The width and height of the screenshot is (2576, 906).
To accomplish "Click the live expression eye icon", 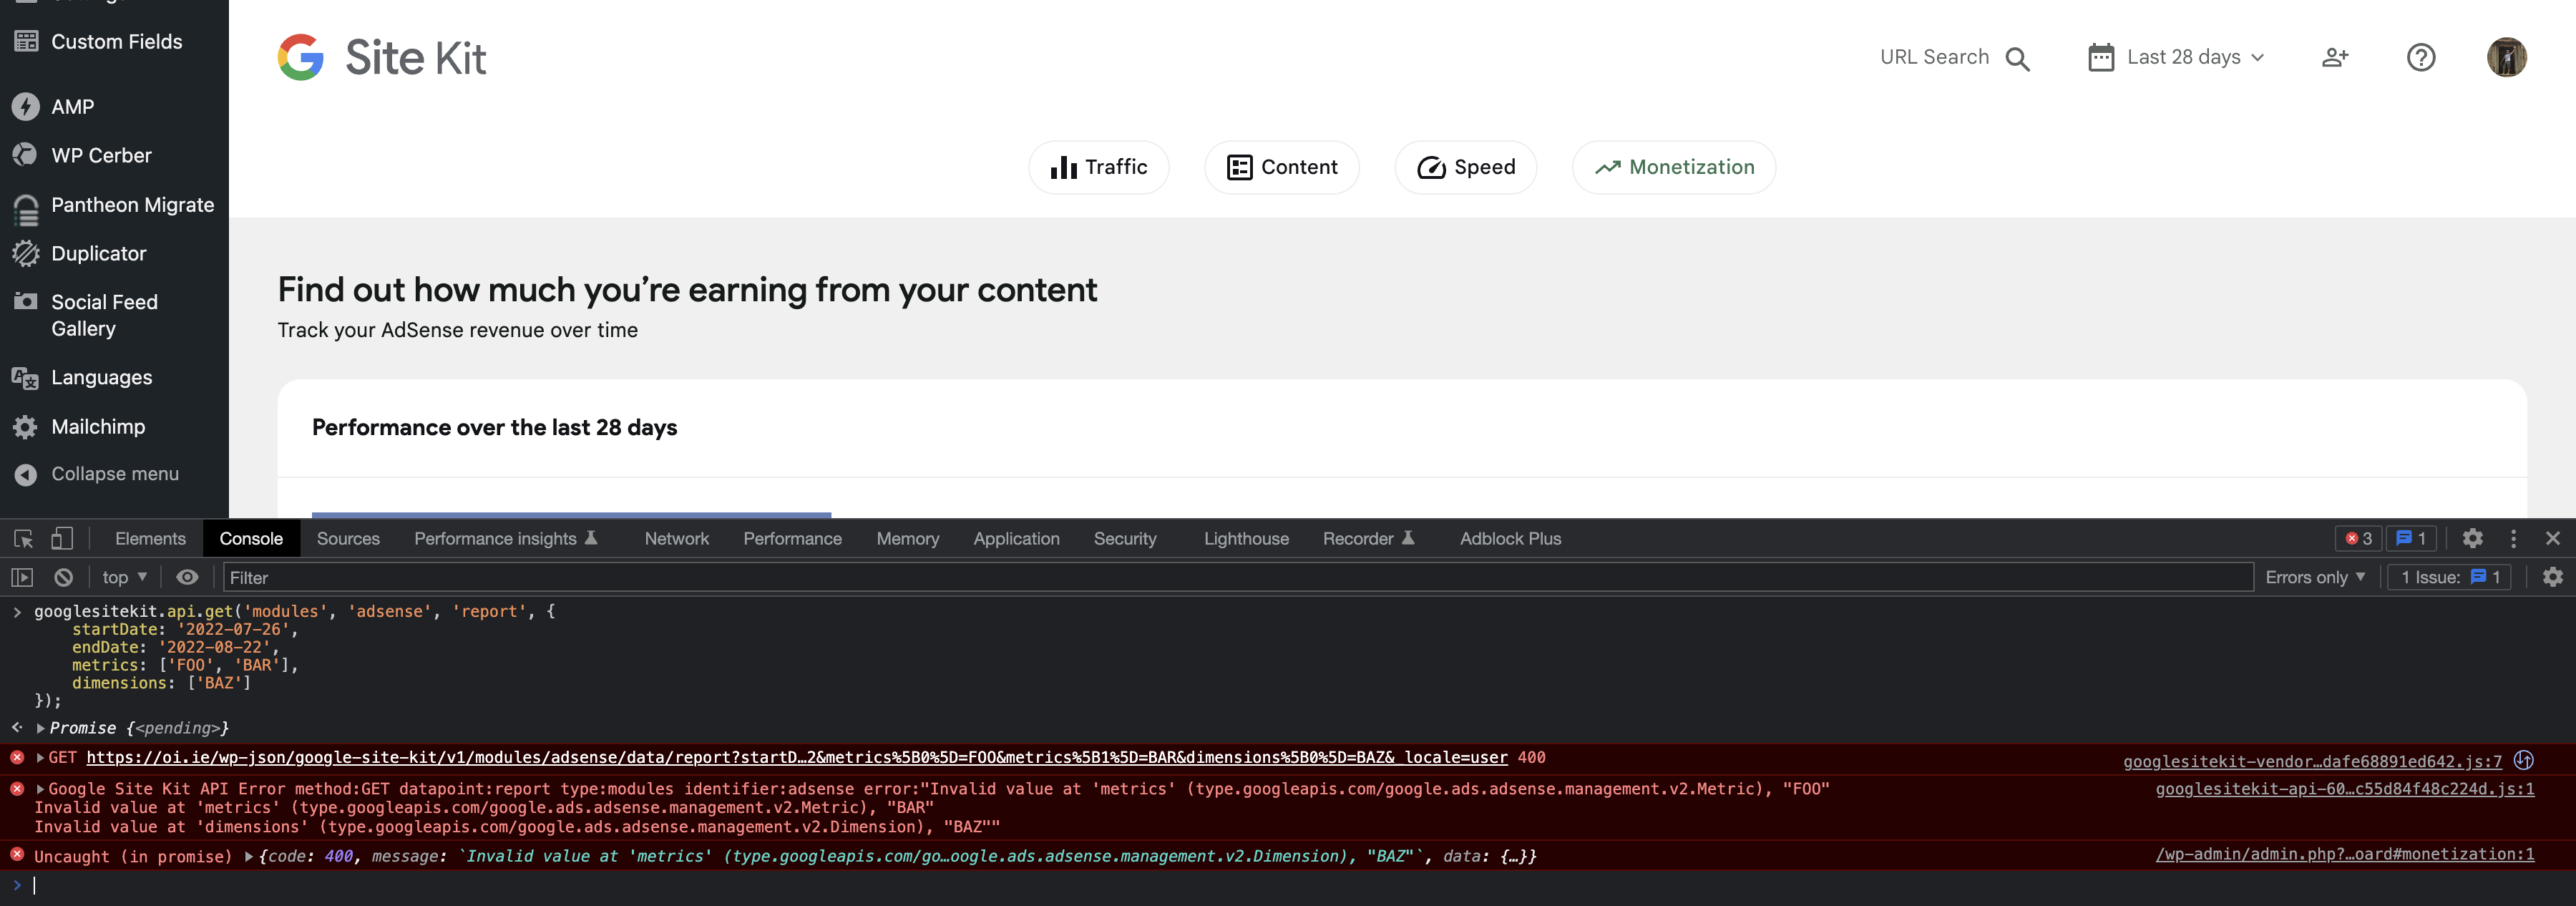I will (x=187, y=577).
